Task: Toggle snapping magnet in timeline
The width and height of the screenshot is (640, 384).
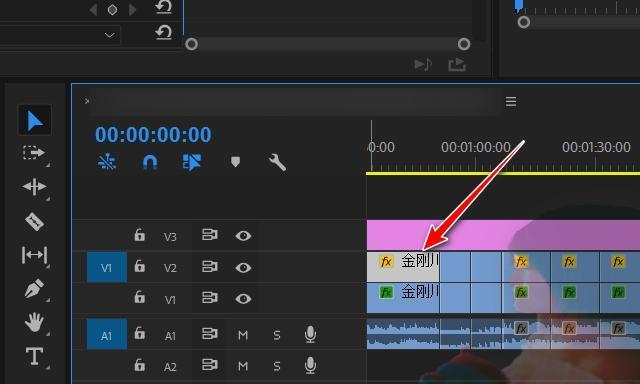Action: tap(150, 162)
